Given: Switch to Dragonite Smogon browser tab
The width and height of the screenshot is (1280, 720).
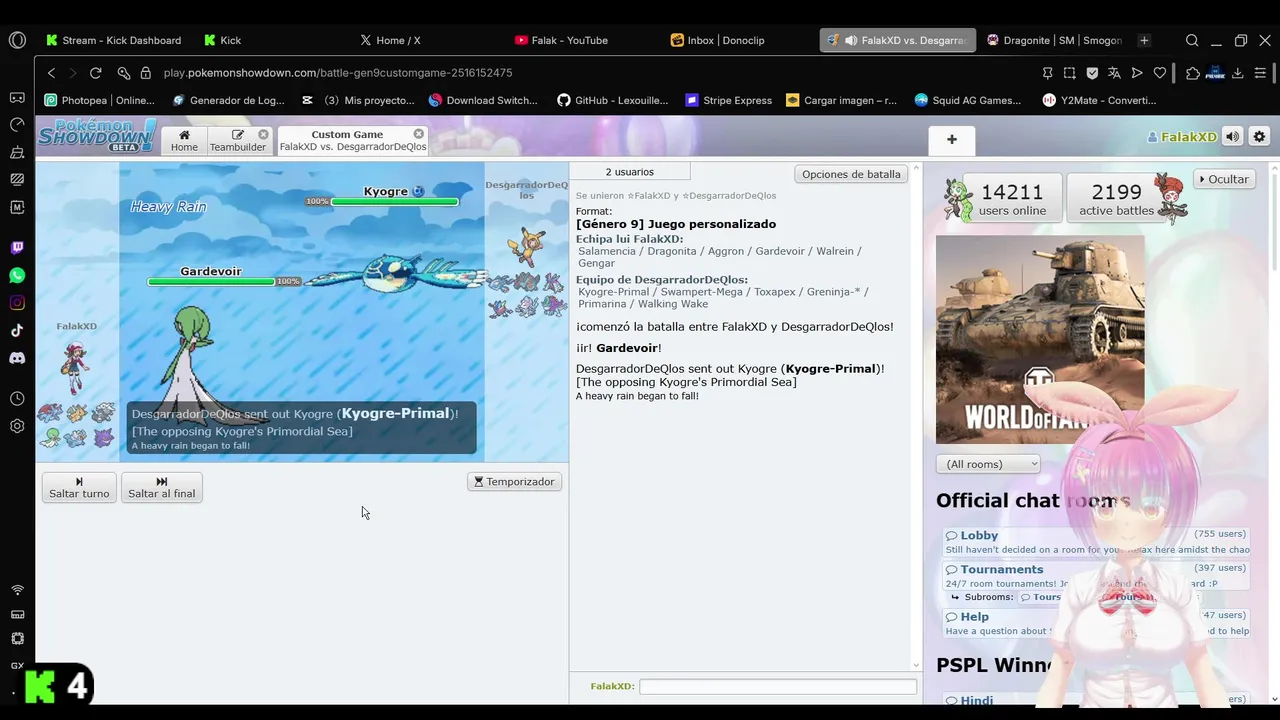Looking at the screenshot, I should coord(1054,40).
